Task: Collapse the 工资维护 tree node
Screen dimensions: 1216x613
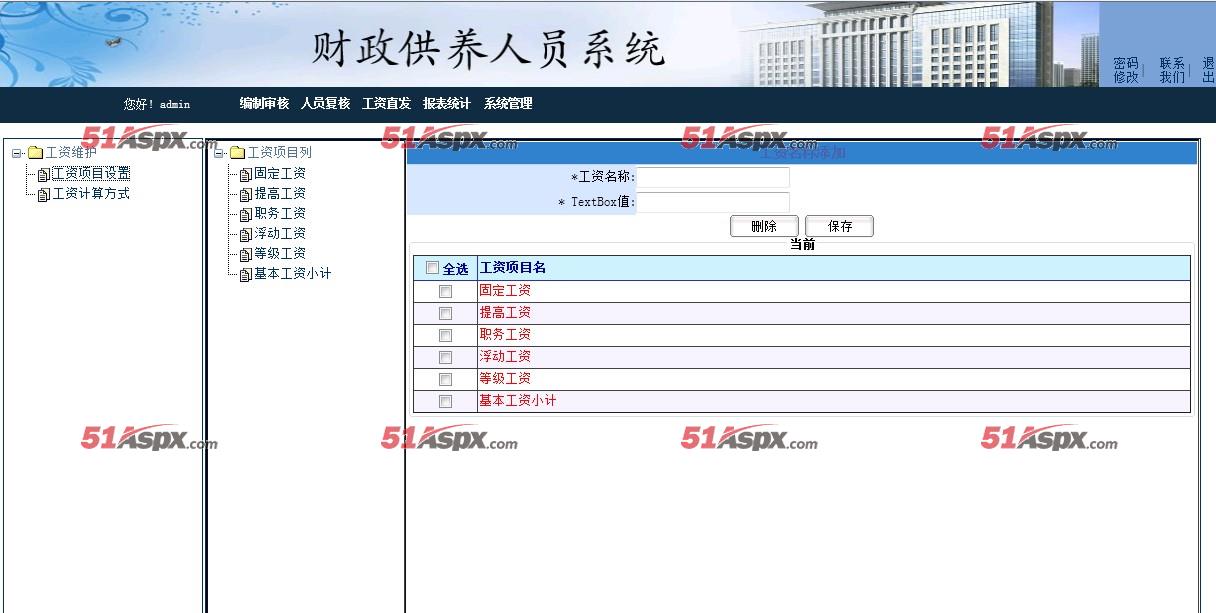Action: [x=17, y=153]
